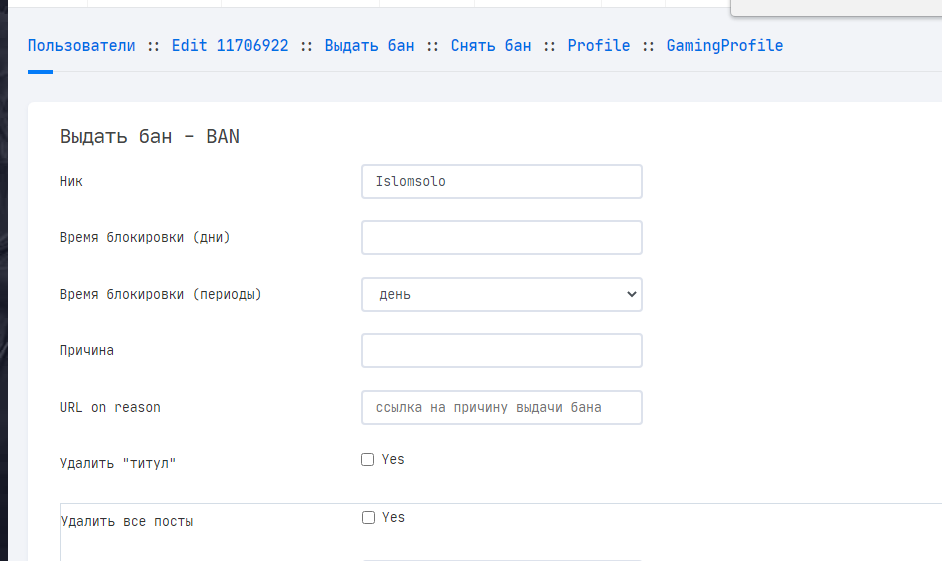942x561 pixels.
Task: Click the Ник input with Islomsolo
Action: coord(502,181)
